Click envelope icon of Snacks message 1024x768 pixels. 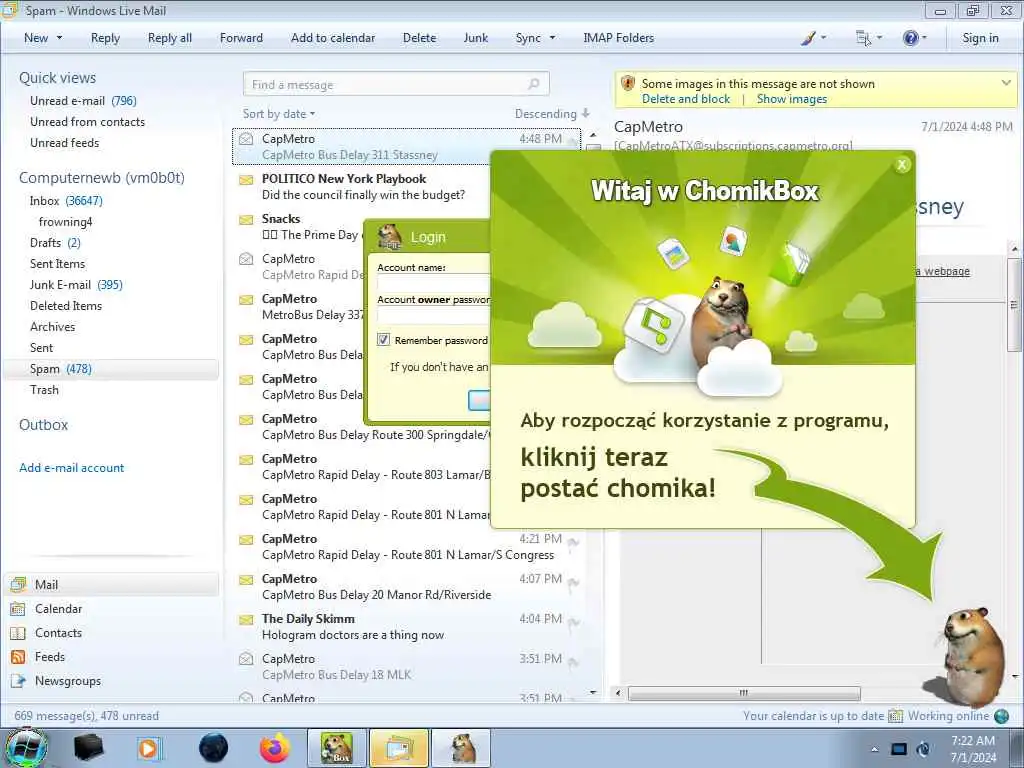246,219
